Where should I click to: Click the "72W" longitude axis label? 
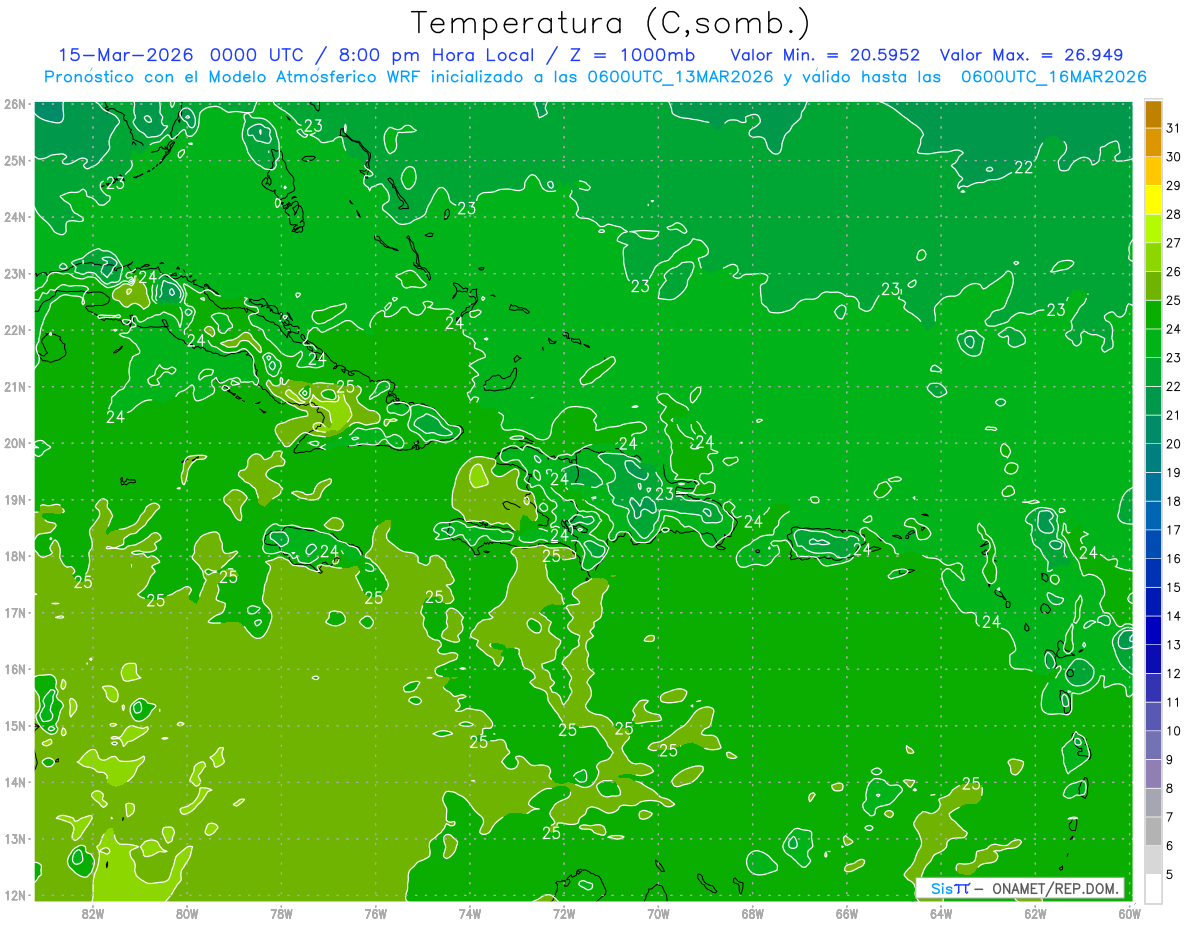(564, 913)
